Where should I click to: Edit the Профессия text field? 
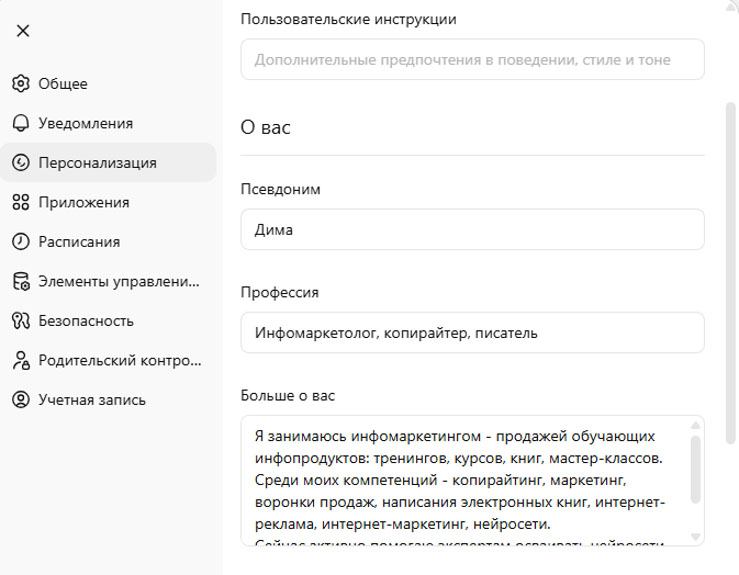(472, 333)
